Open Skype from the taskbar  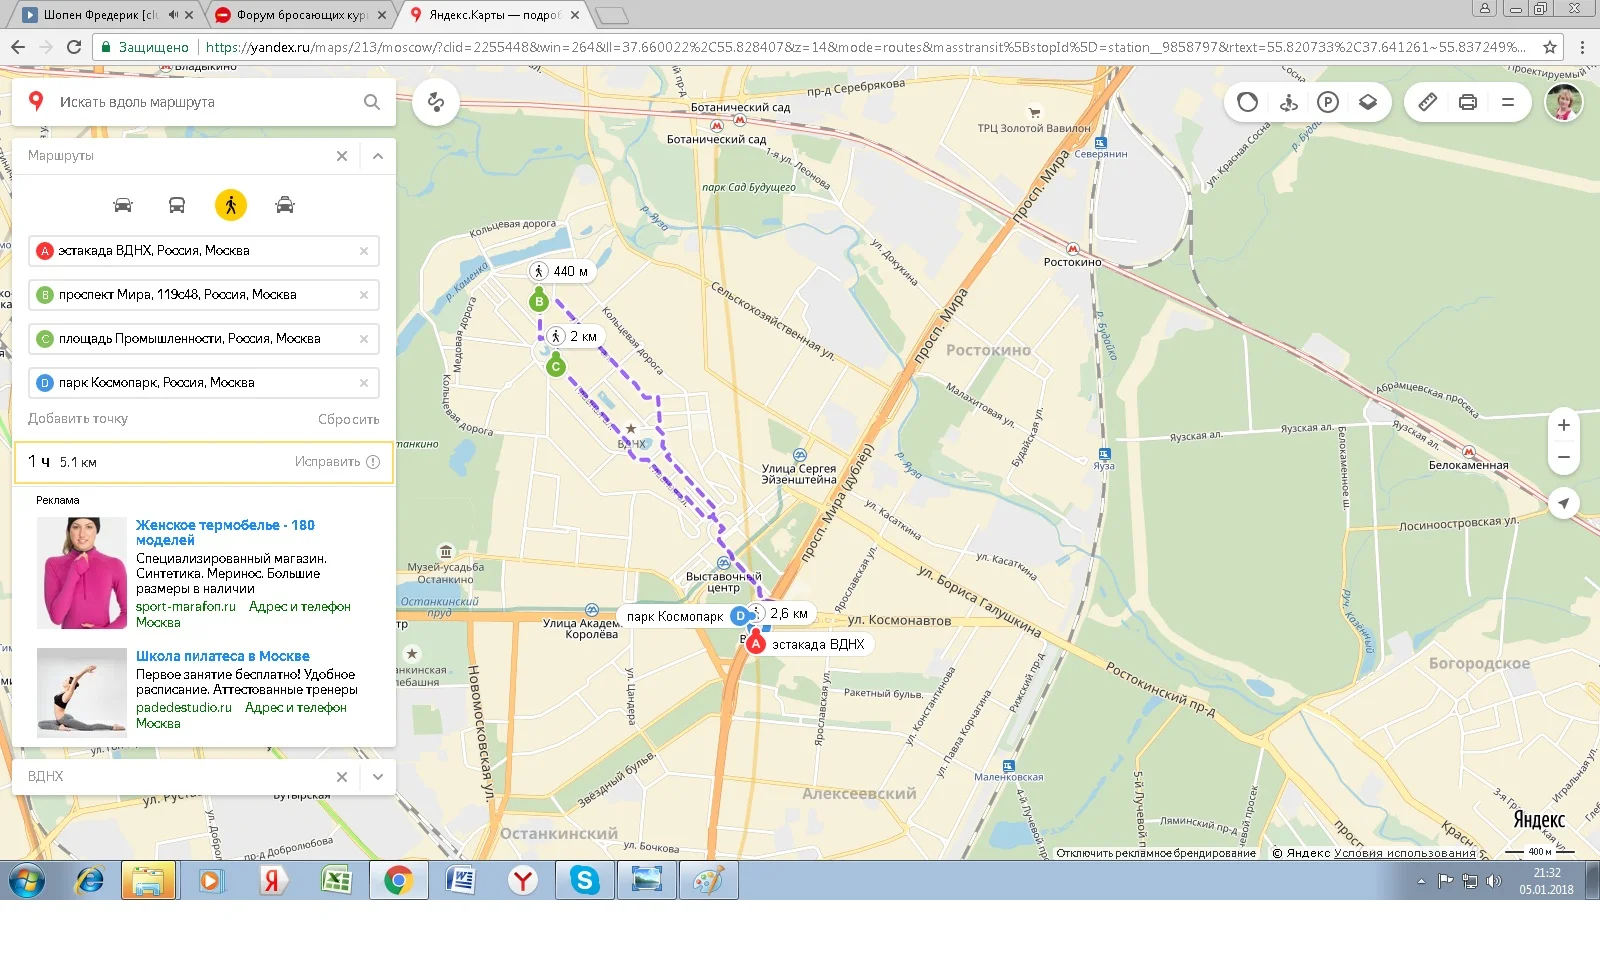point(584,881)
